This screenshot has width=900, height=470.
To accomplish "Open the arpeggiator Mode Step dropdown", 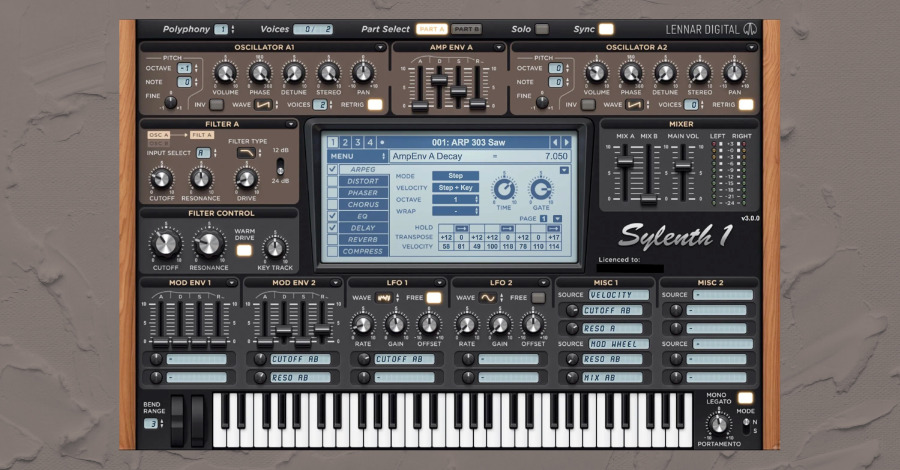I will coord(455,175).
